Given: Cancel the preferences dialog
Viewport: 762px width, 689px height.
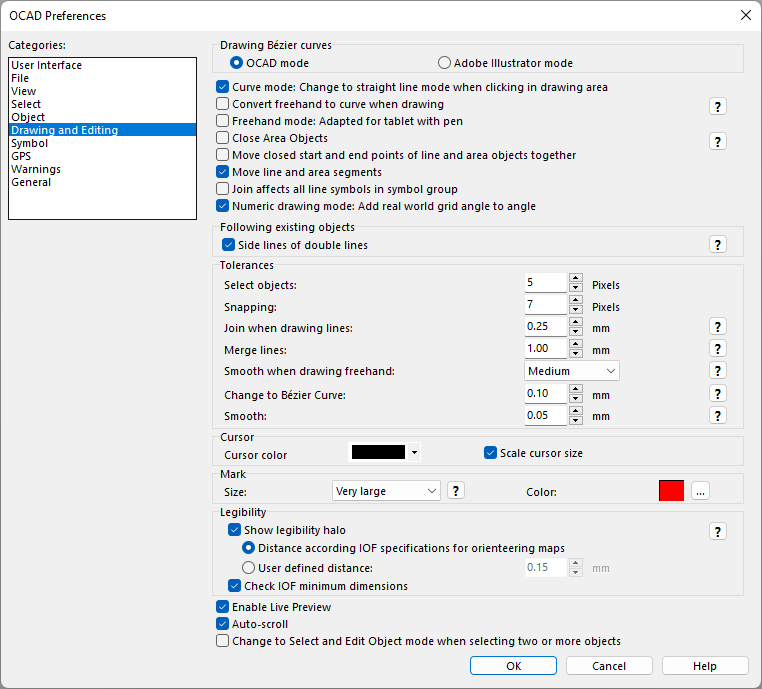Looking at the screenshot, I should (609, 666).
